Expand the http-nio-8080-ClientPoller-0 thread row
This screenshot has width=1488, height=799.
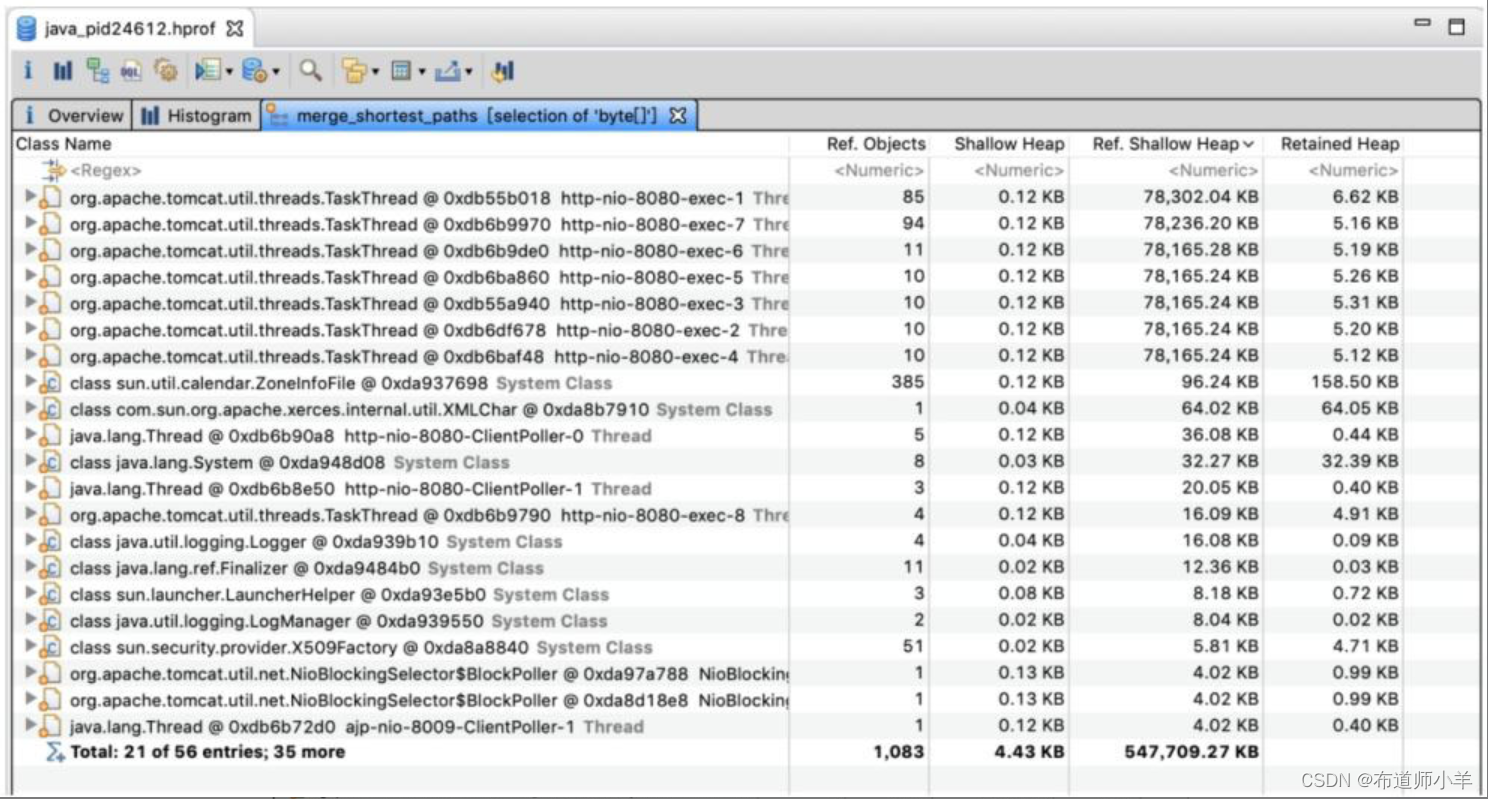tap(30, 435)
